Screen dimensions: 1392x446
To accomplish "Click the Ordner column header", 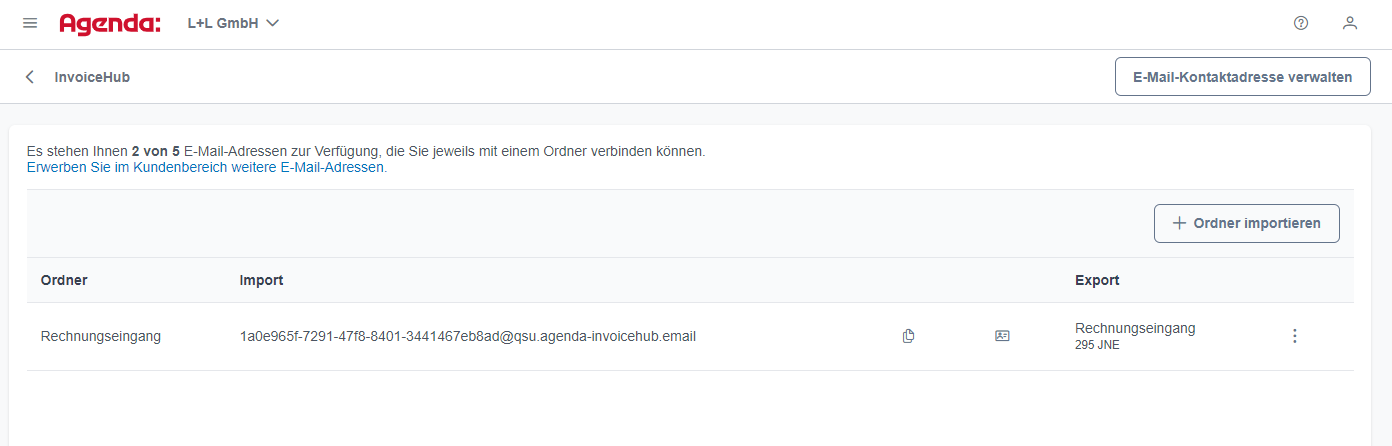I will click(64, 280).
